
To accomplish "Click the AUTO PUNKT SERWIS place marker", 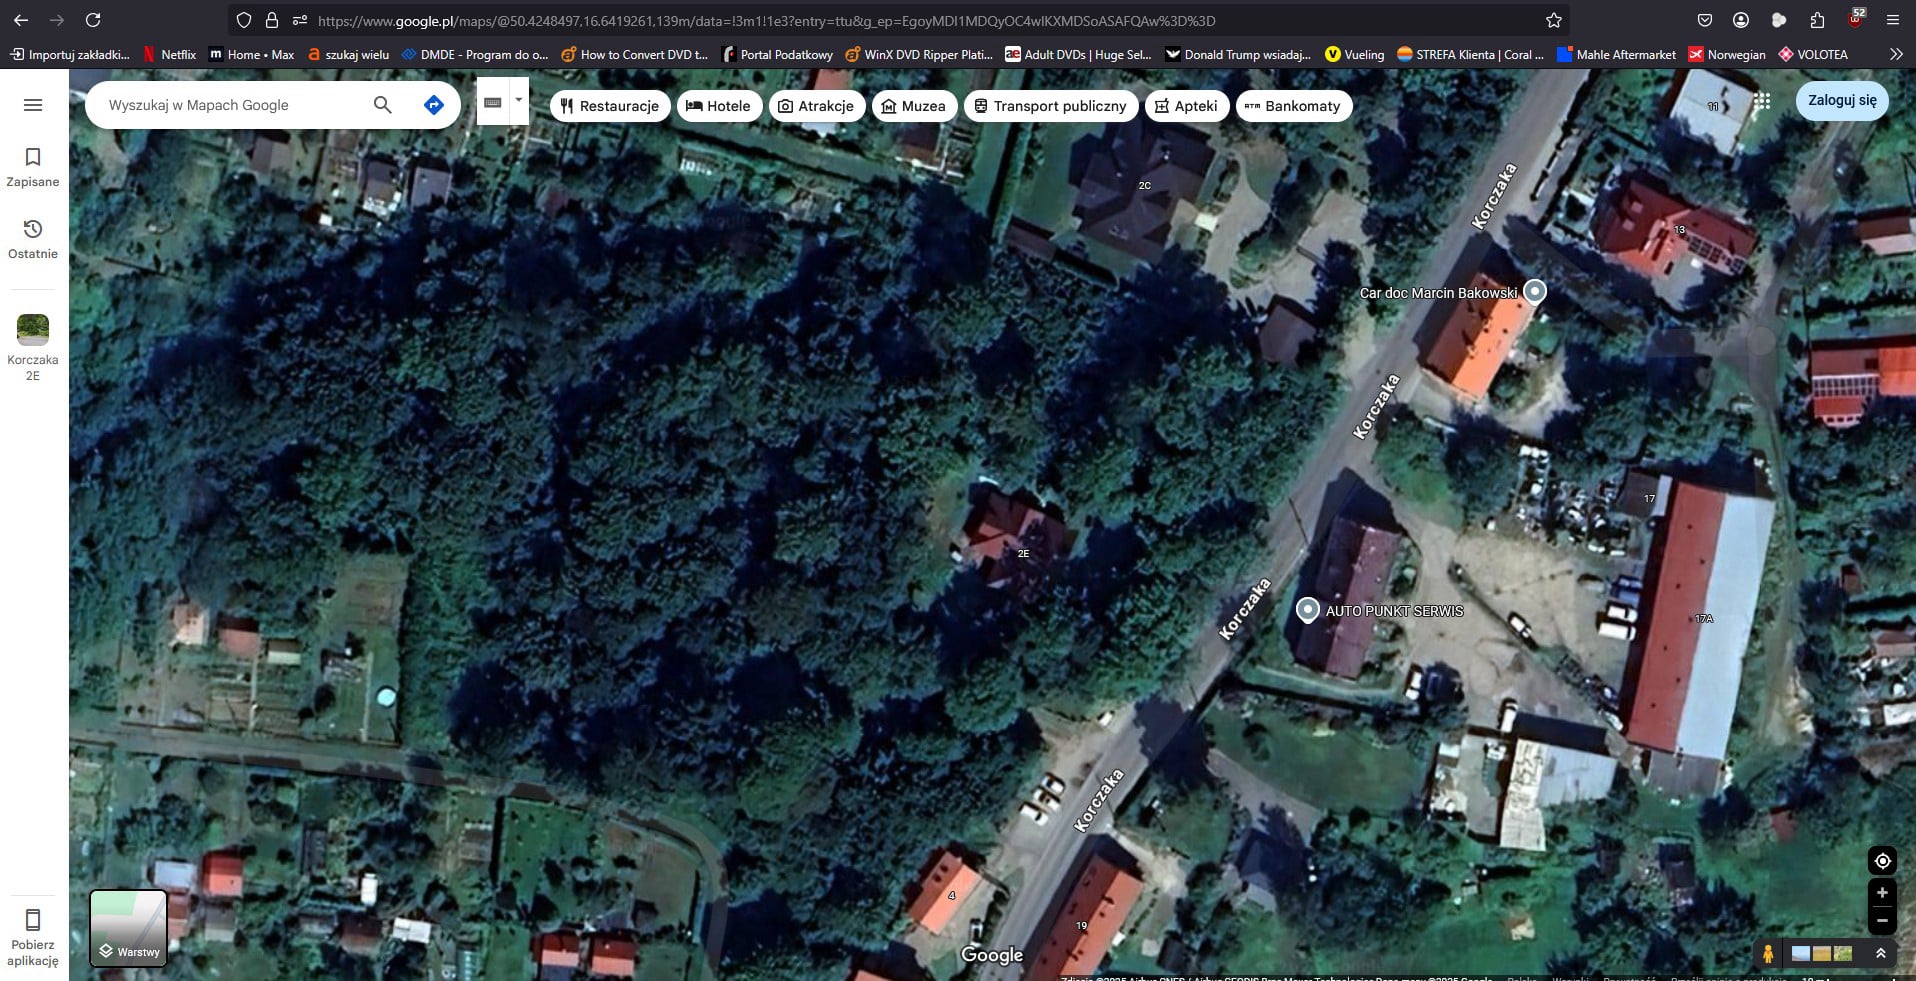I will coord(1307,609).
